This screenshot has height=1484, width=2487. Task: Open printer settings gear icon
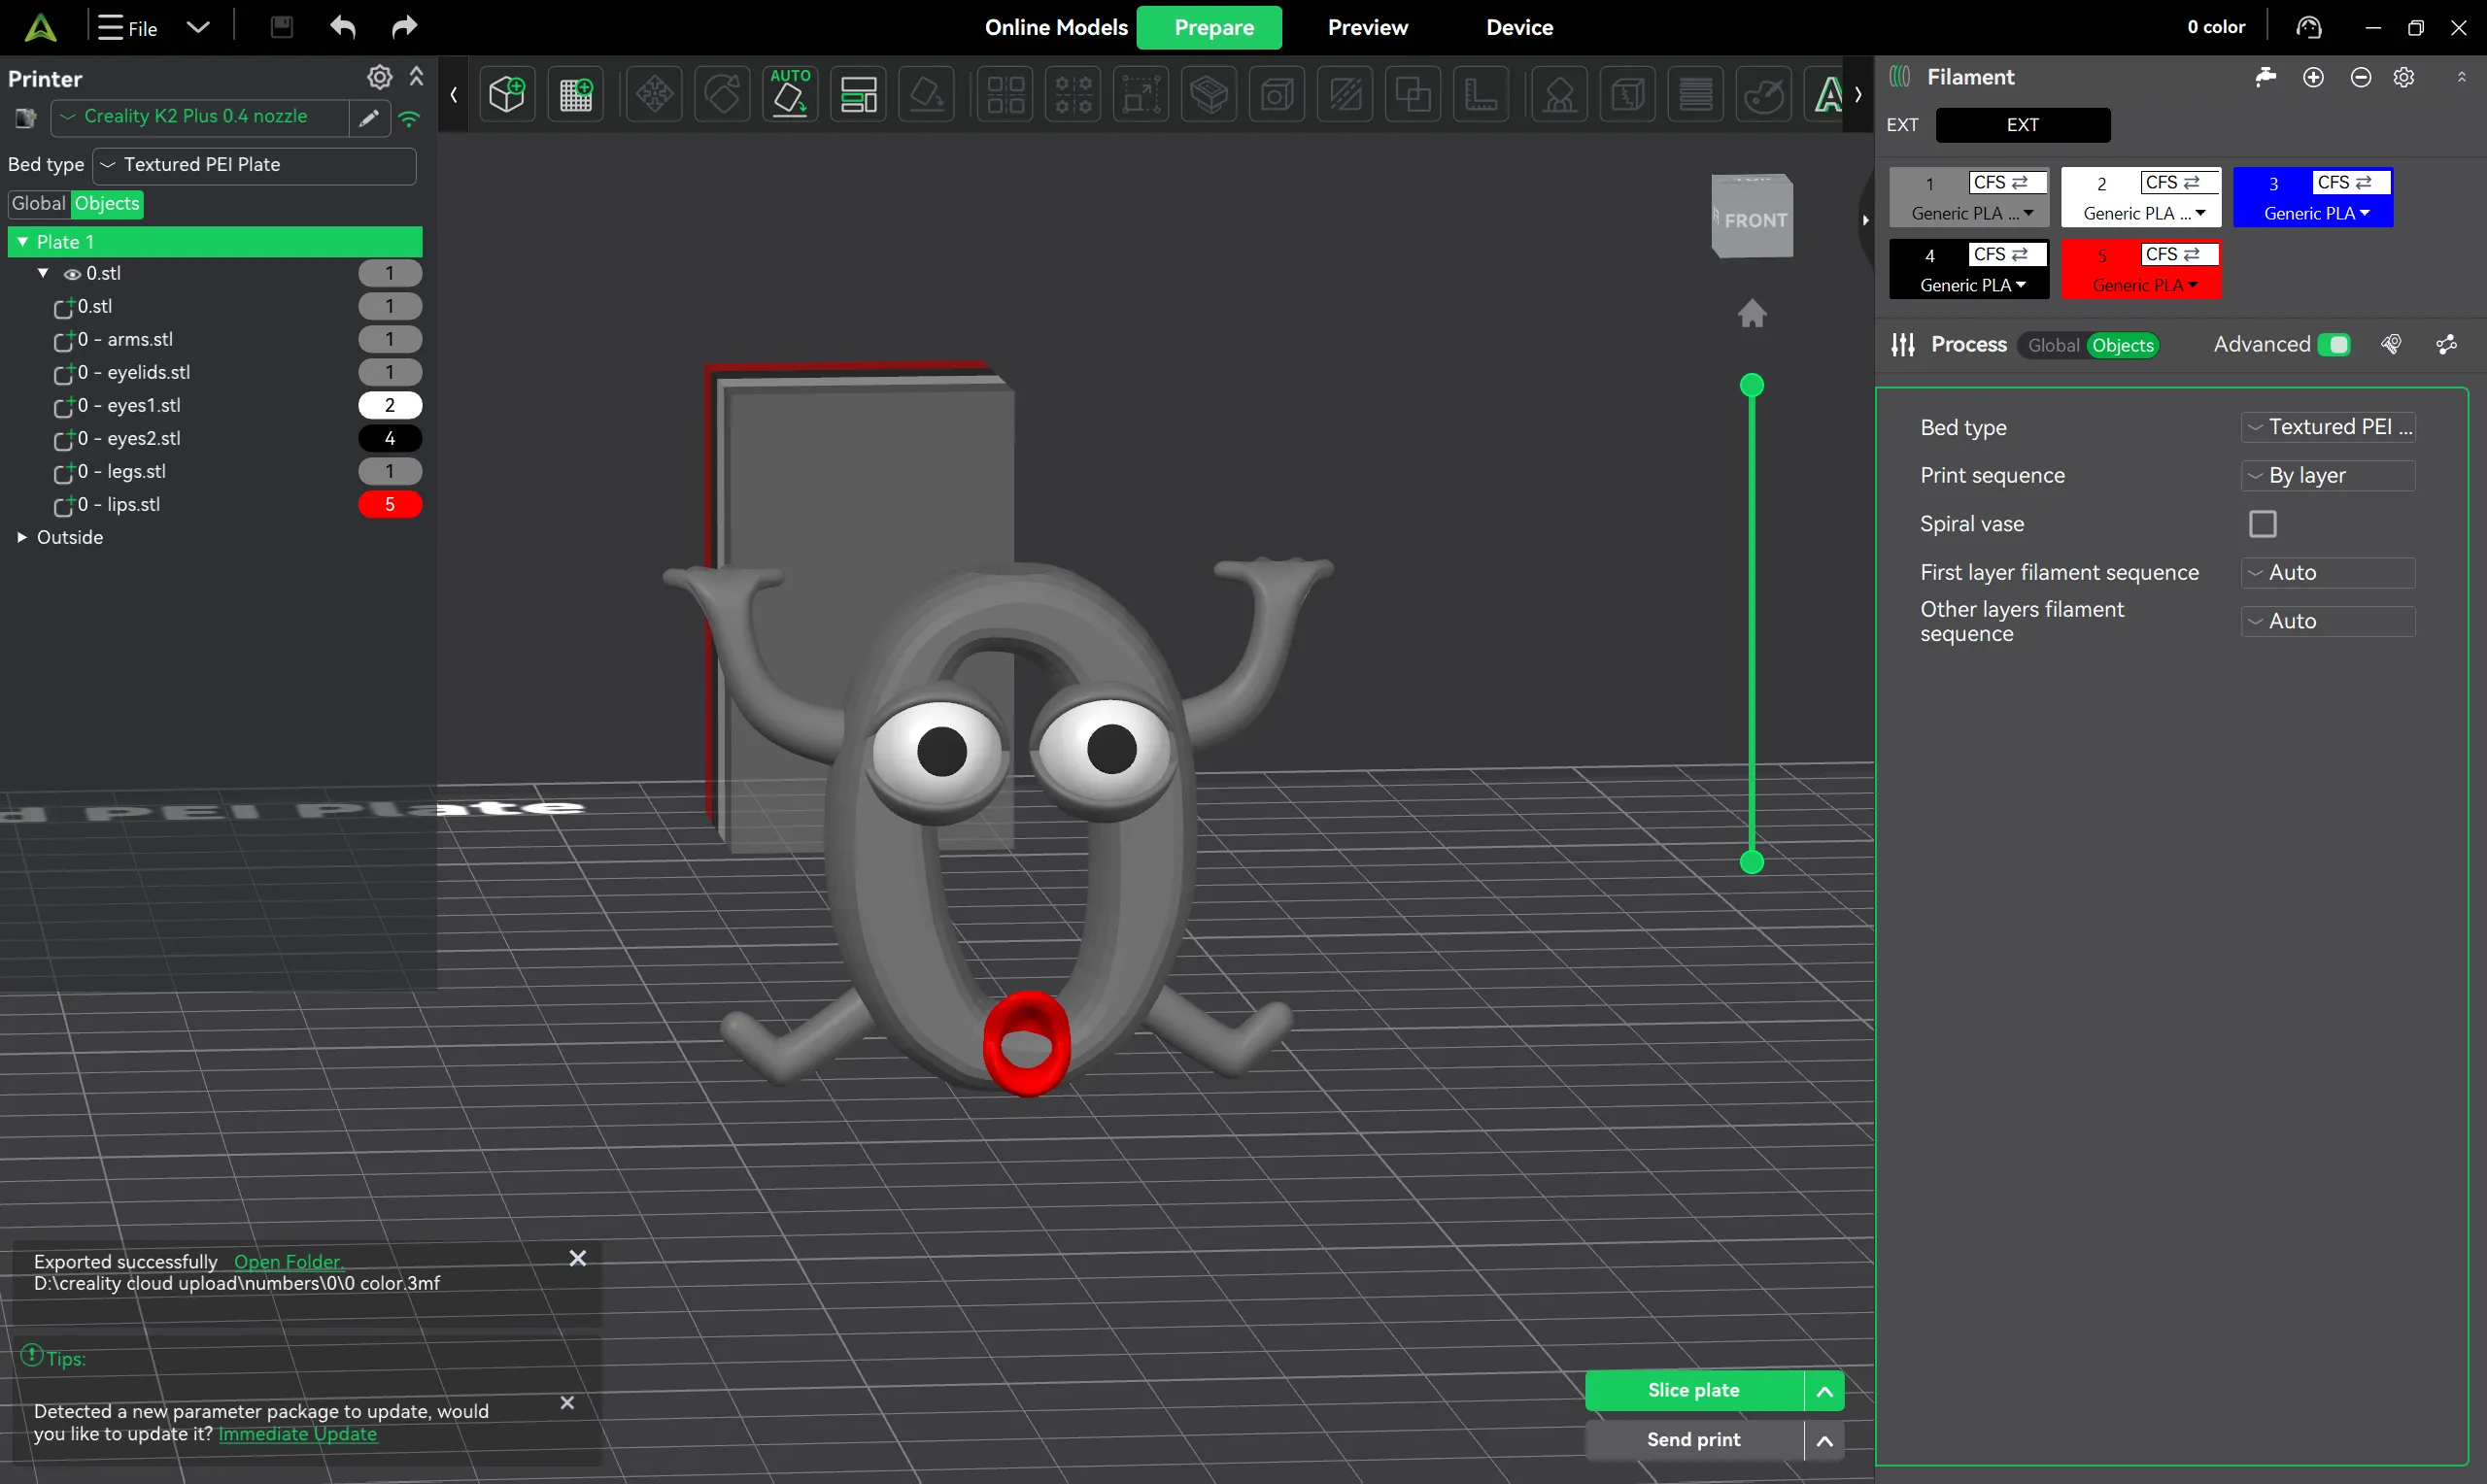pos(380,77)
